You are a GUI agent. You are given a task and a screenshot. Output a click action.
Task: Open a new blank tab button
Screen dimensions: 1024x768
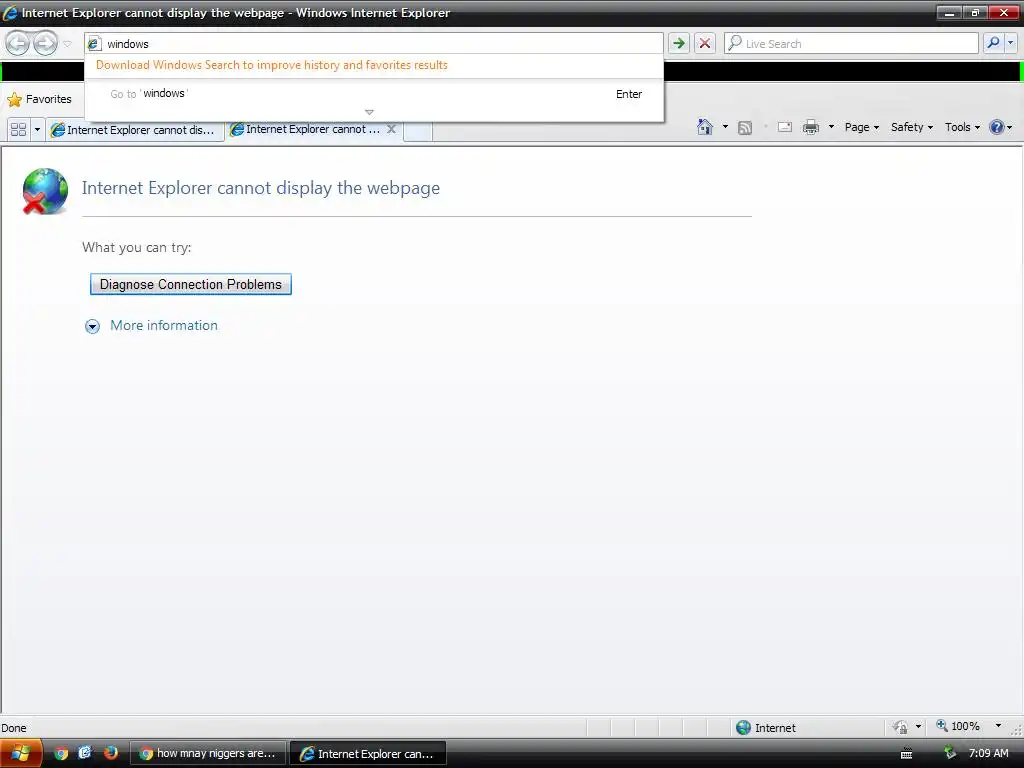pyautogui.click(x=418, y=131)
